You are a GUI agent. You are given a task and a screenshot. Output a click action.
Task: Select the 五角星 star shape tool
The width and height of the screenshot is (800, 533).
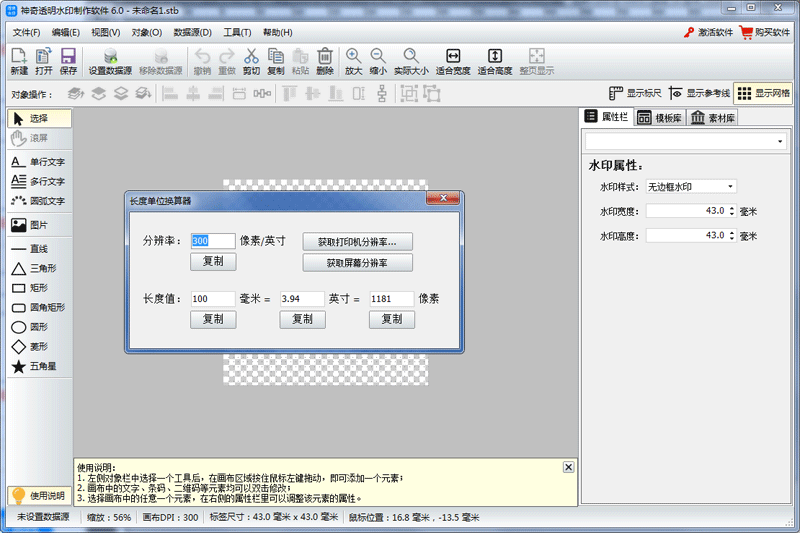[x=38, y=367]
